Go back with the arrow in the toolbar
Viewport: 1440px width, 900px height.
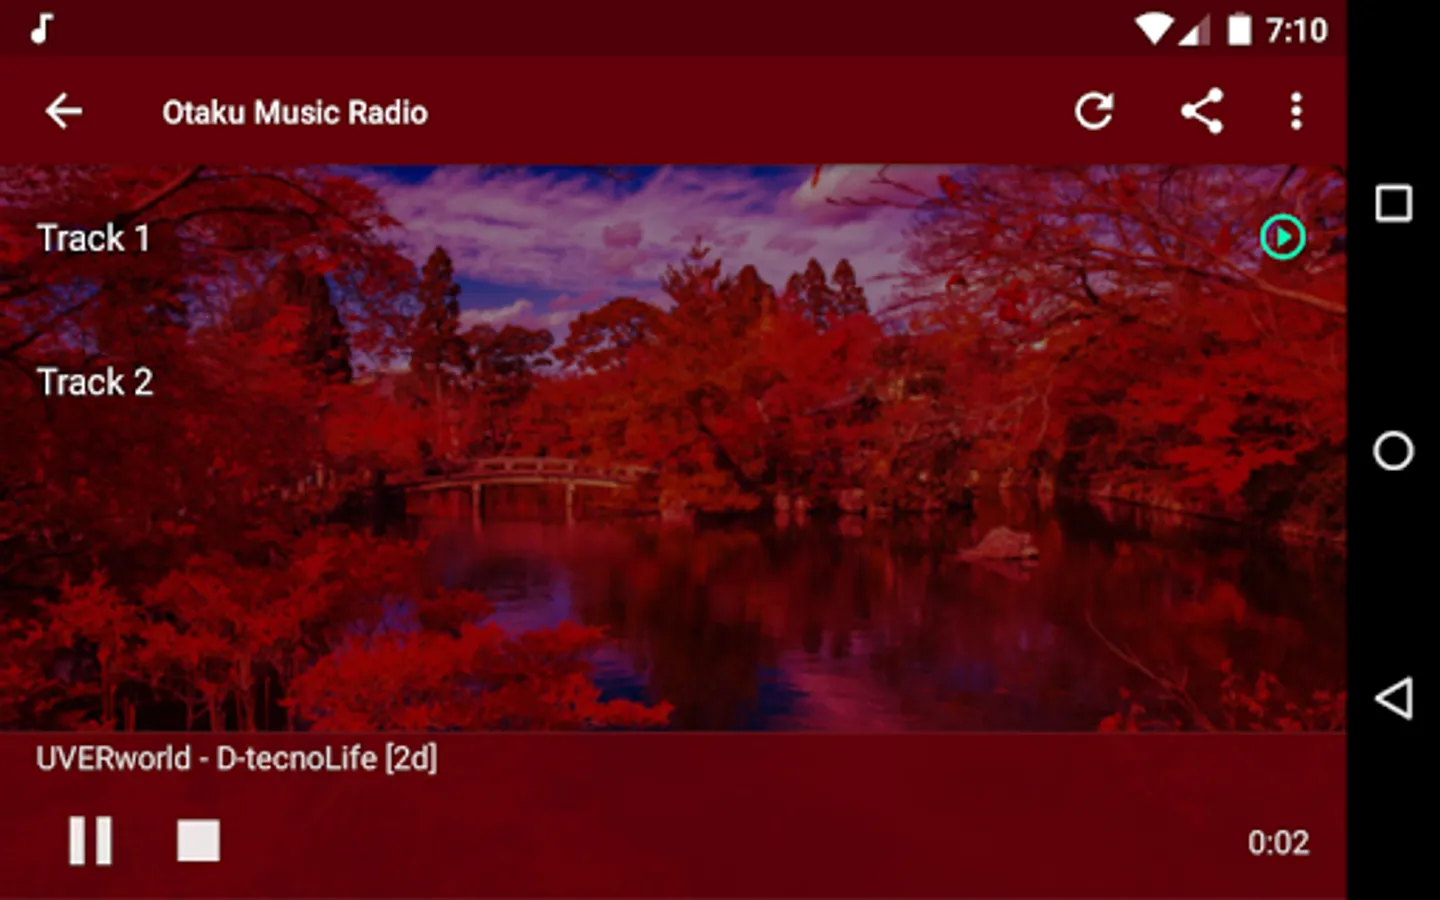coord(63,111)
